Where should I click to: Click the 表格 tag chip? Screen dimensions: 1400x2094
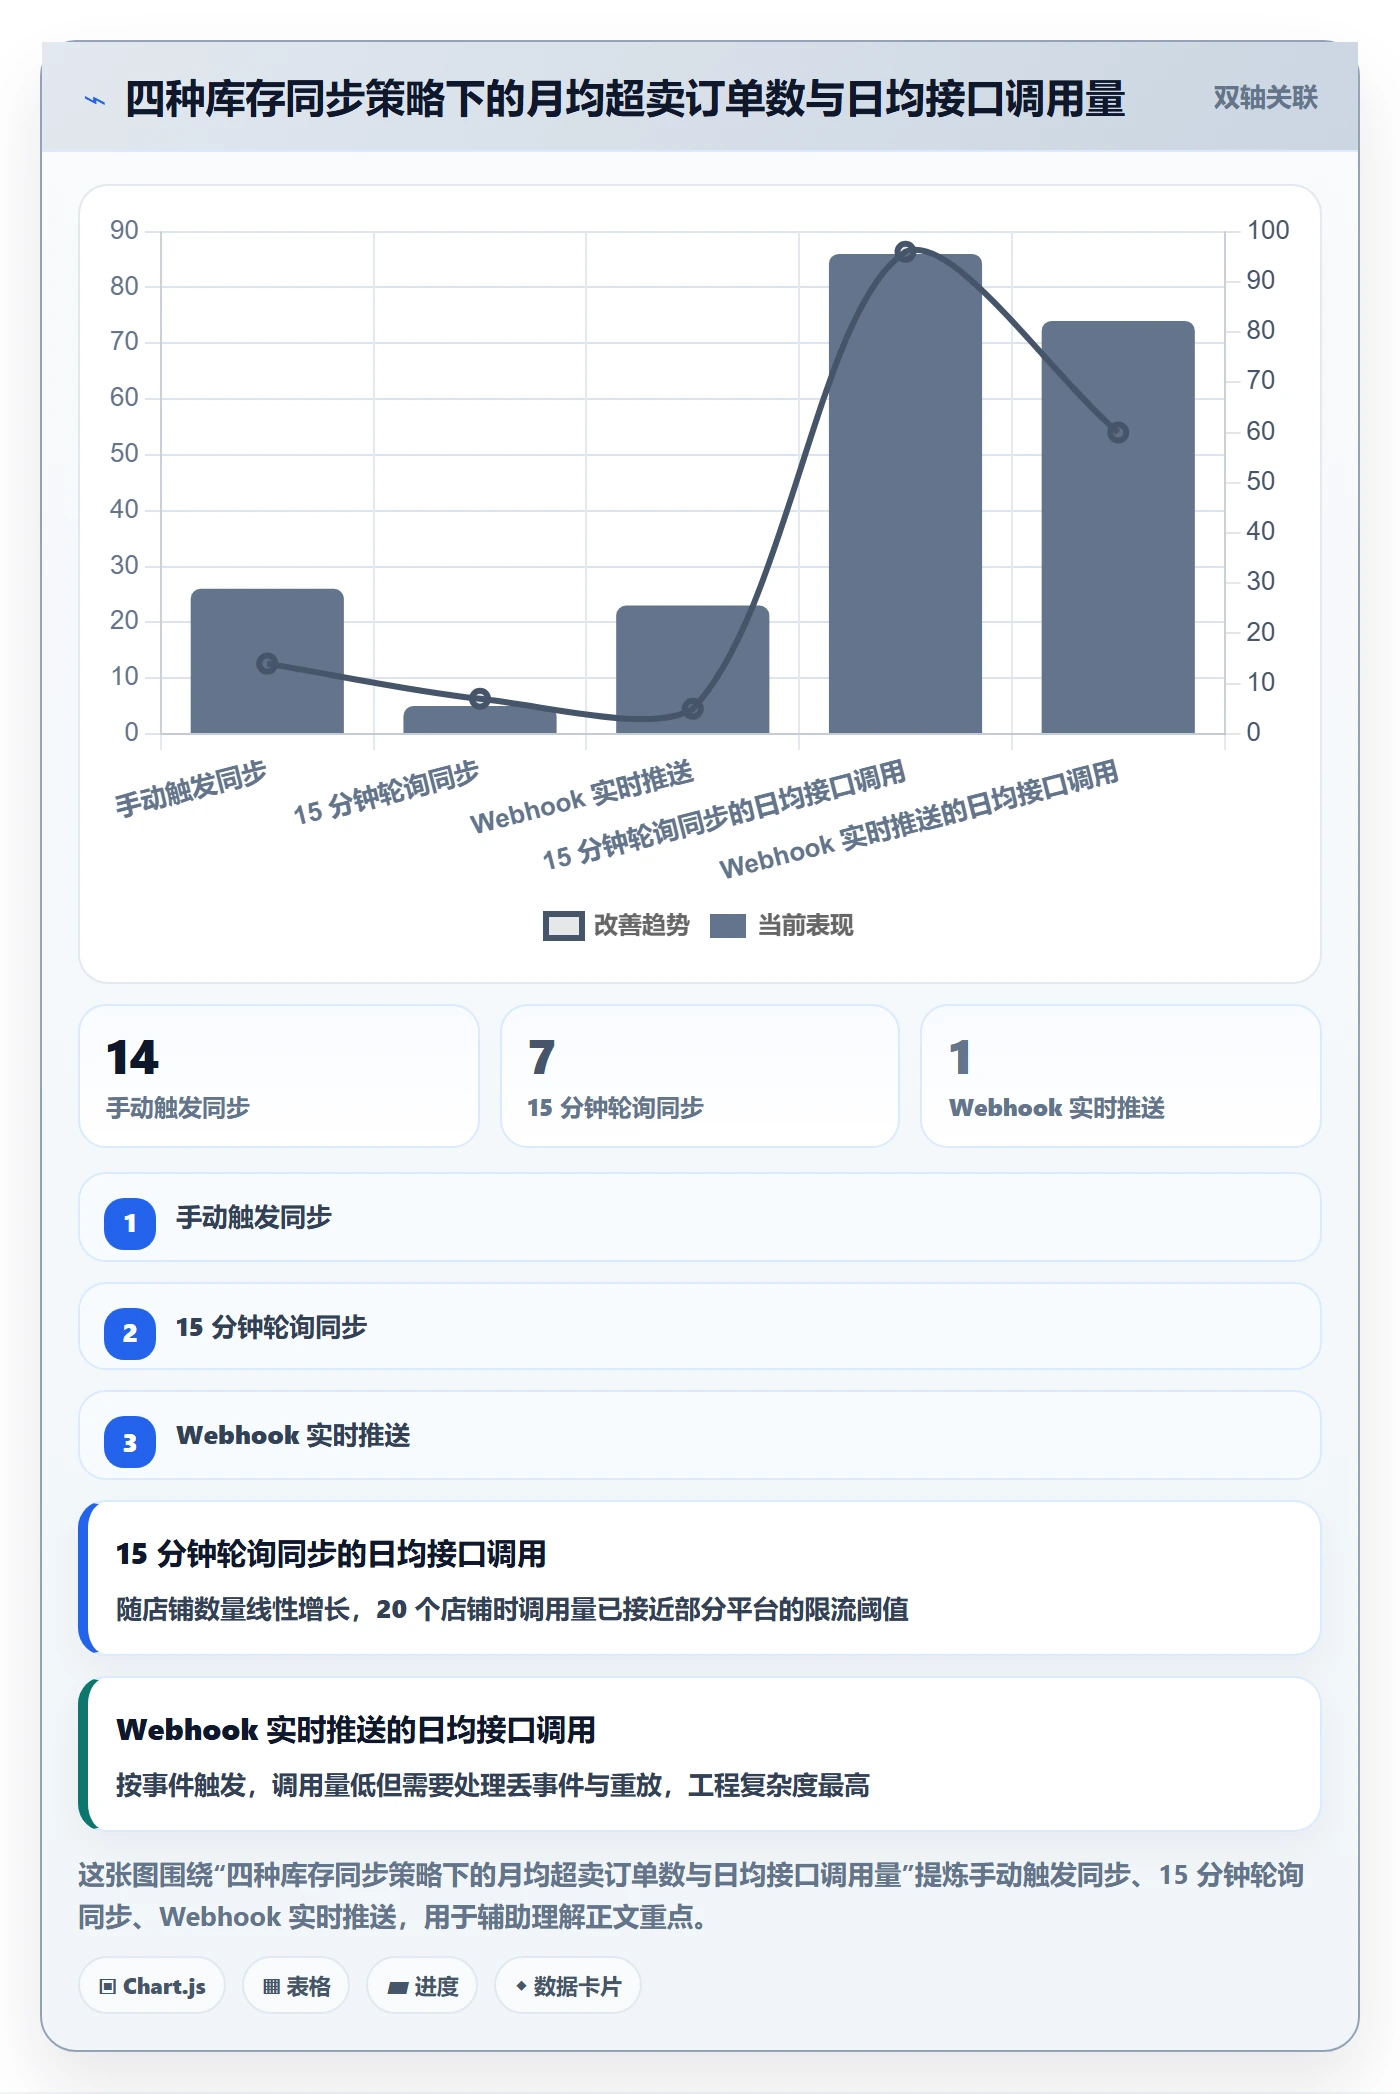[296, 1986]
